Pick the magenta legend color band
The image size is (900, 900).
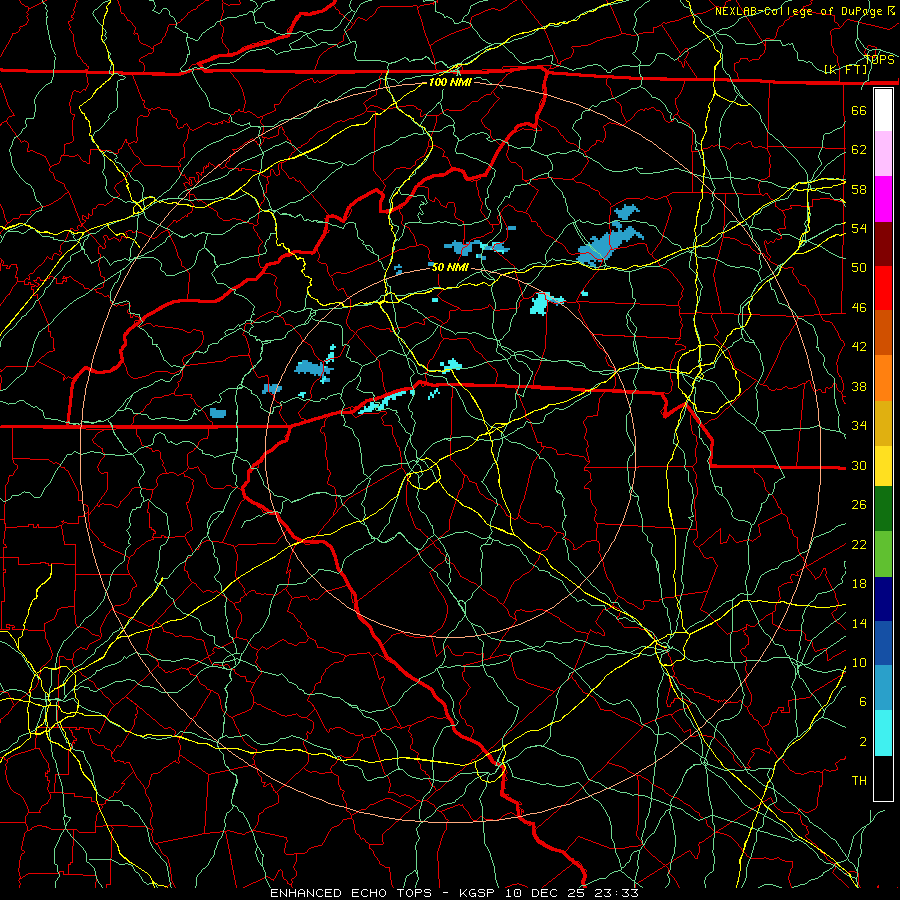883,199
